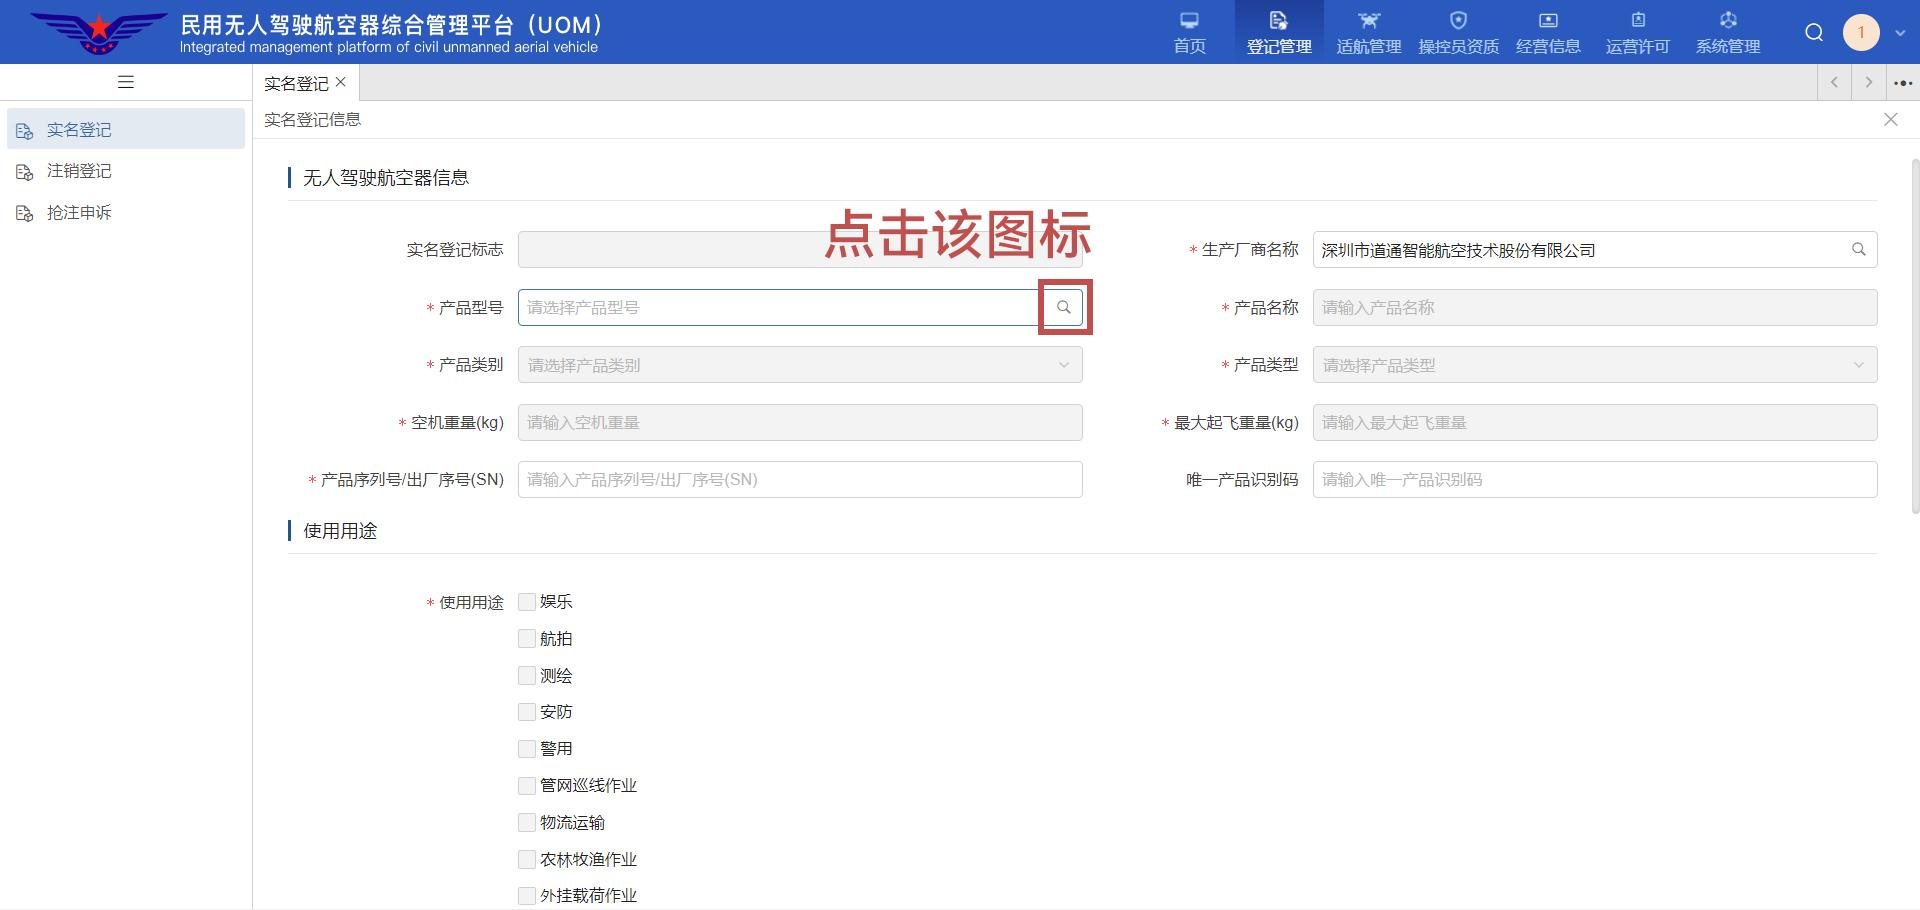
Task: Open 首页 from the top navigation
Action: pos(1189,33)
